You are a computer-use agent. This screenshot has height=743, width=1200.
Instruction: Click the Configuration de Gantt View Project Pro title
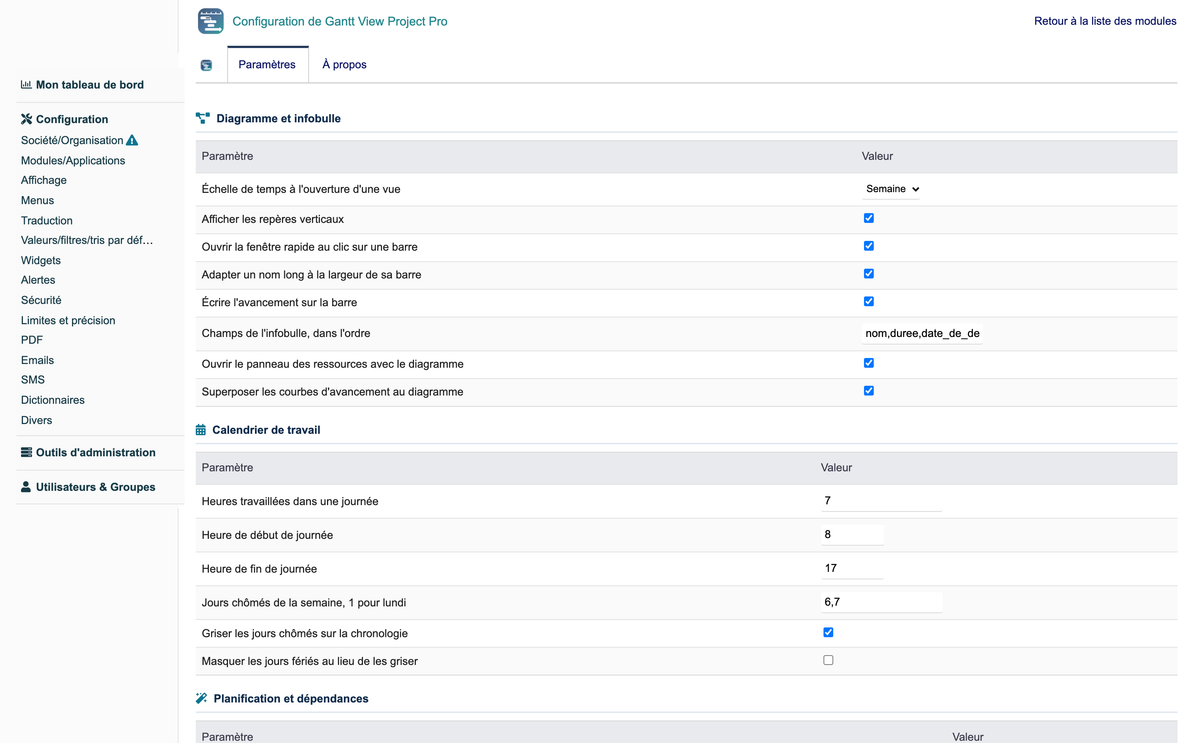coord(340,21)
